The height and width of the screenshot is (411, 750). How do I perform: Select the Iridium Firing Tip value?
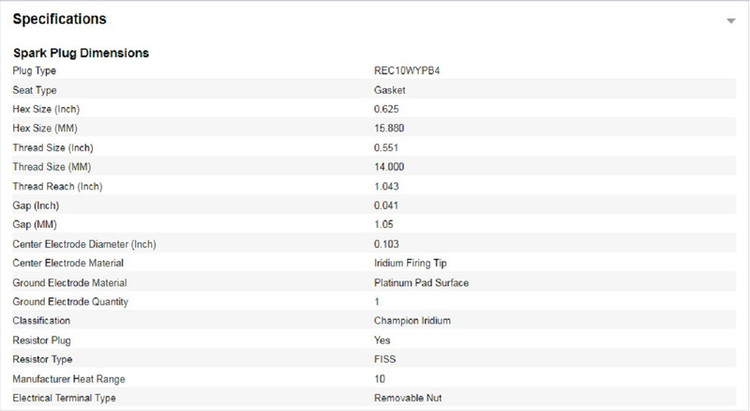(x=410, y=263)
